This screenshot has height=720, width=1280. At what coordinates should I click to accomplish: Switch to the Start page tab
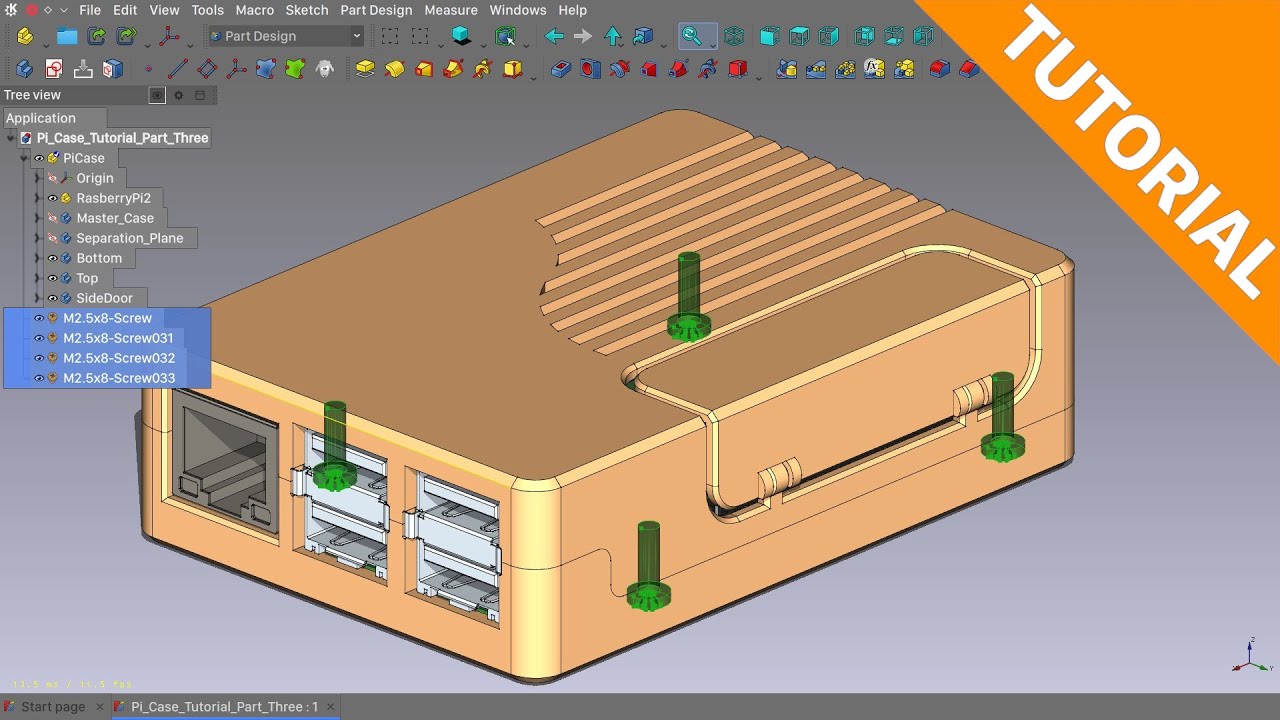click(53, 706)
